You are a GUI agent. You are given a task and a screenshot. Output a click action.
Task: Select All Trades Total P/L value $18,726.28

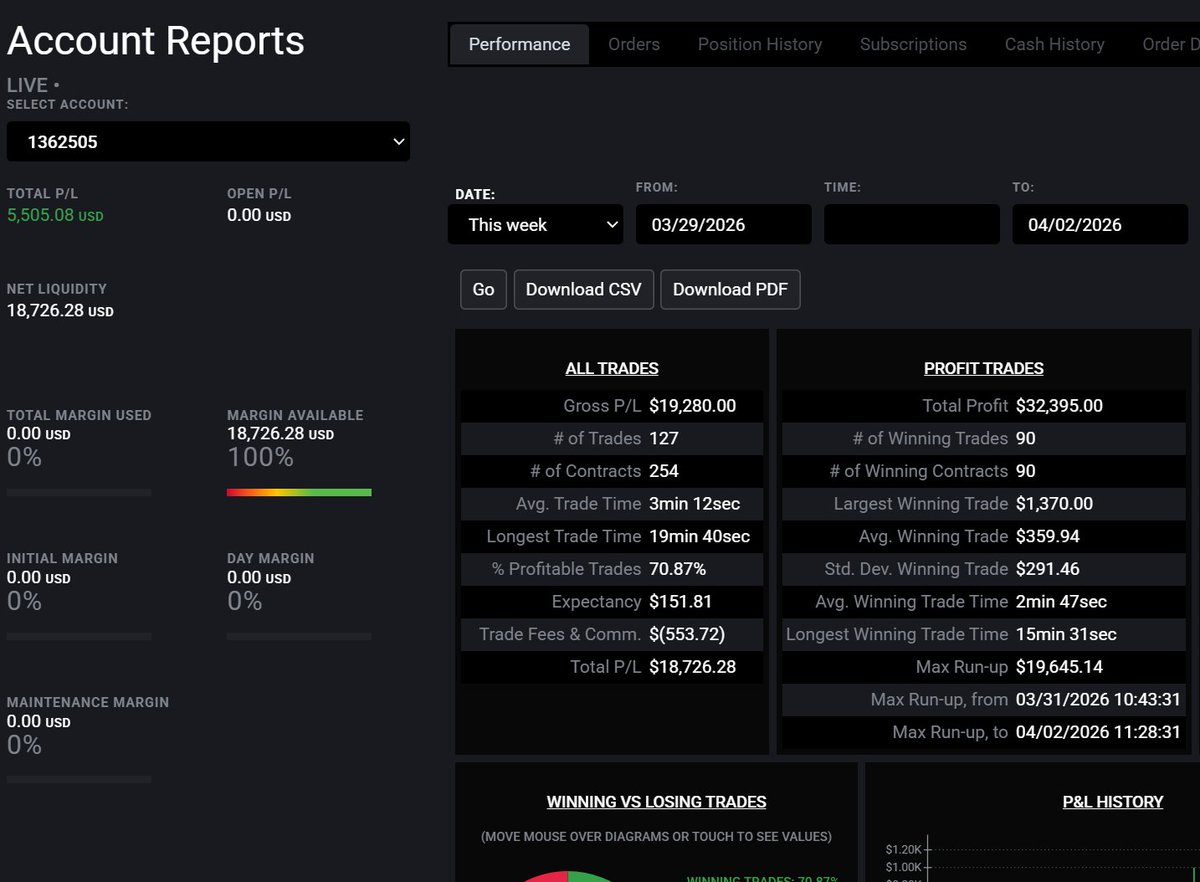(x=692, y=666)
